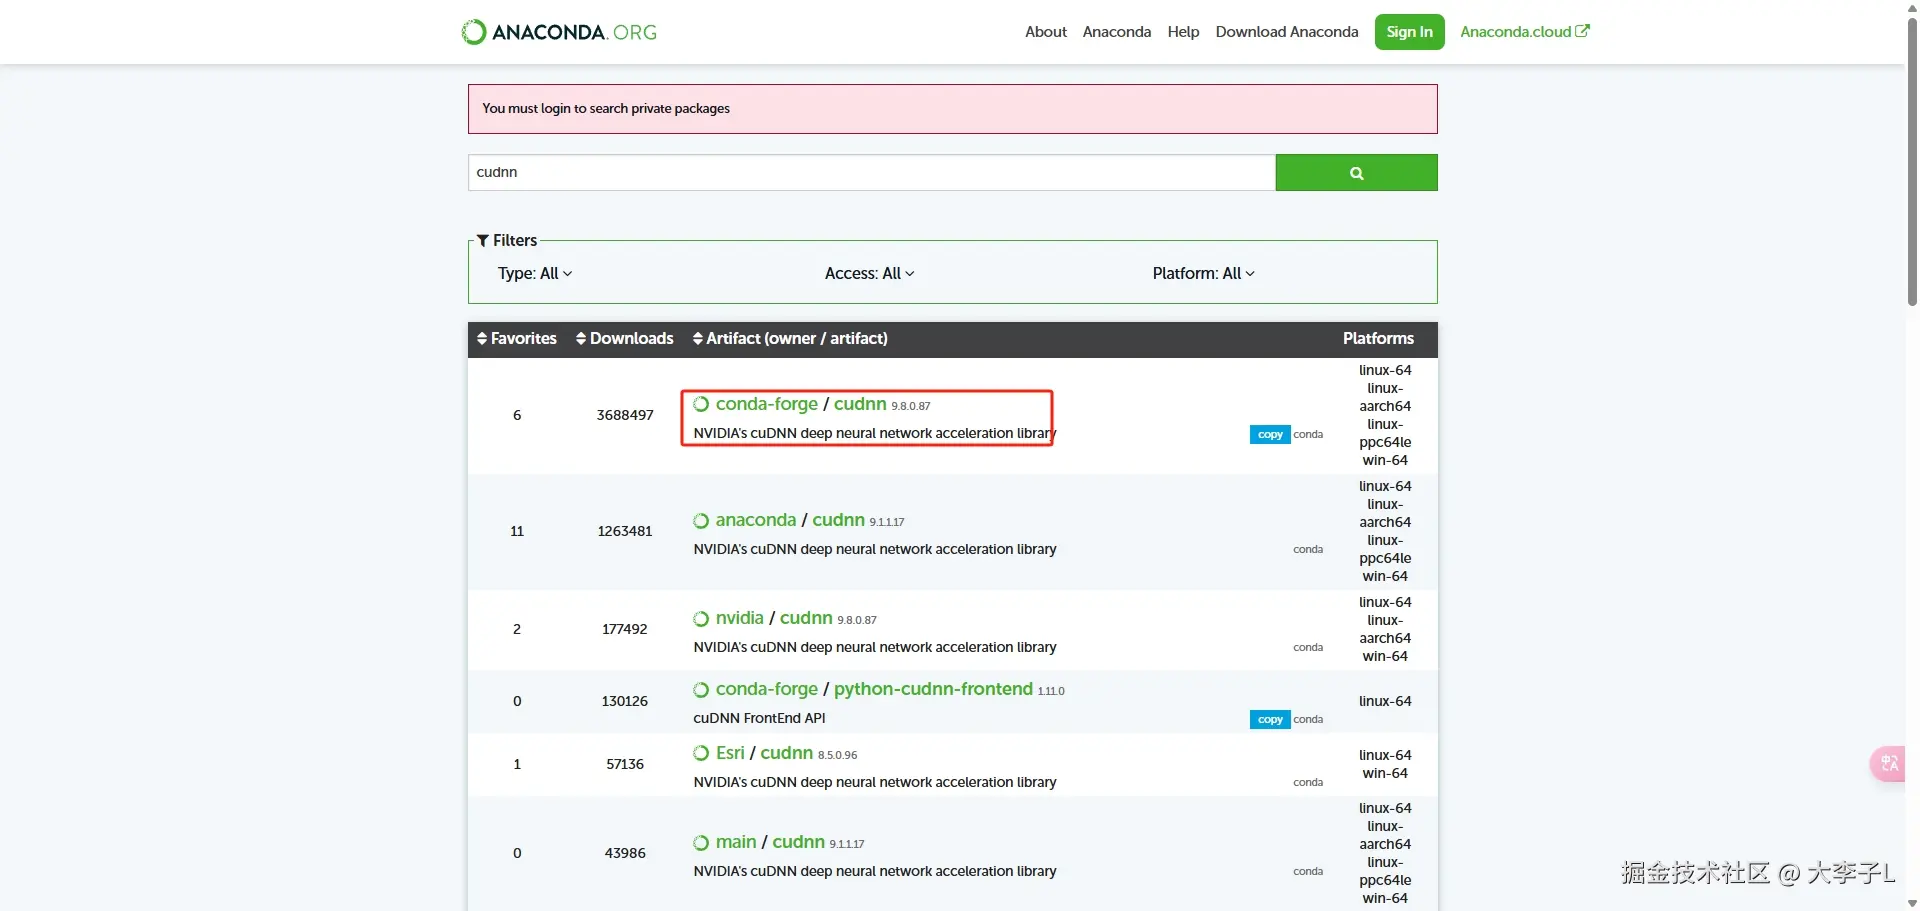1920x911 pixels.
Task: Go to Download Anaconda page
Action: click(x=1287, y=32)
